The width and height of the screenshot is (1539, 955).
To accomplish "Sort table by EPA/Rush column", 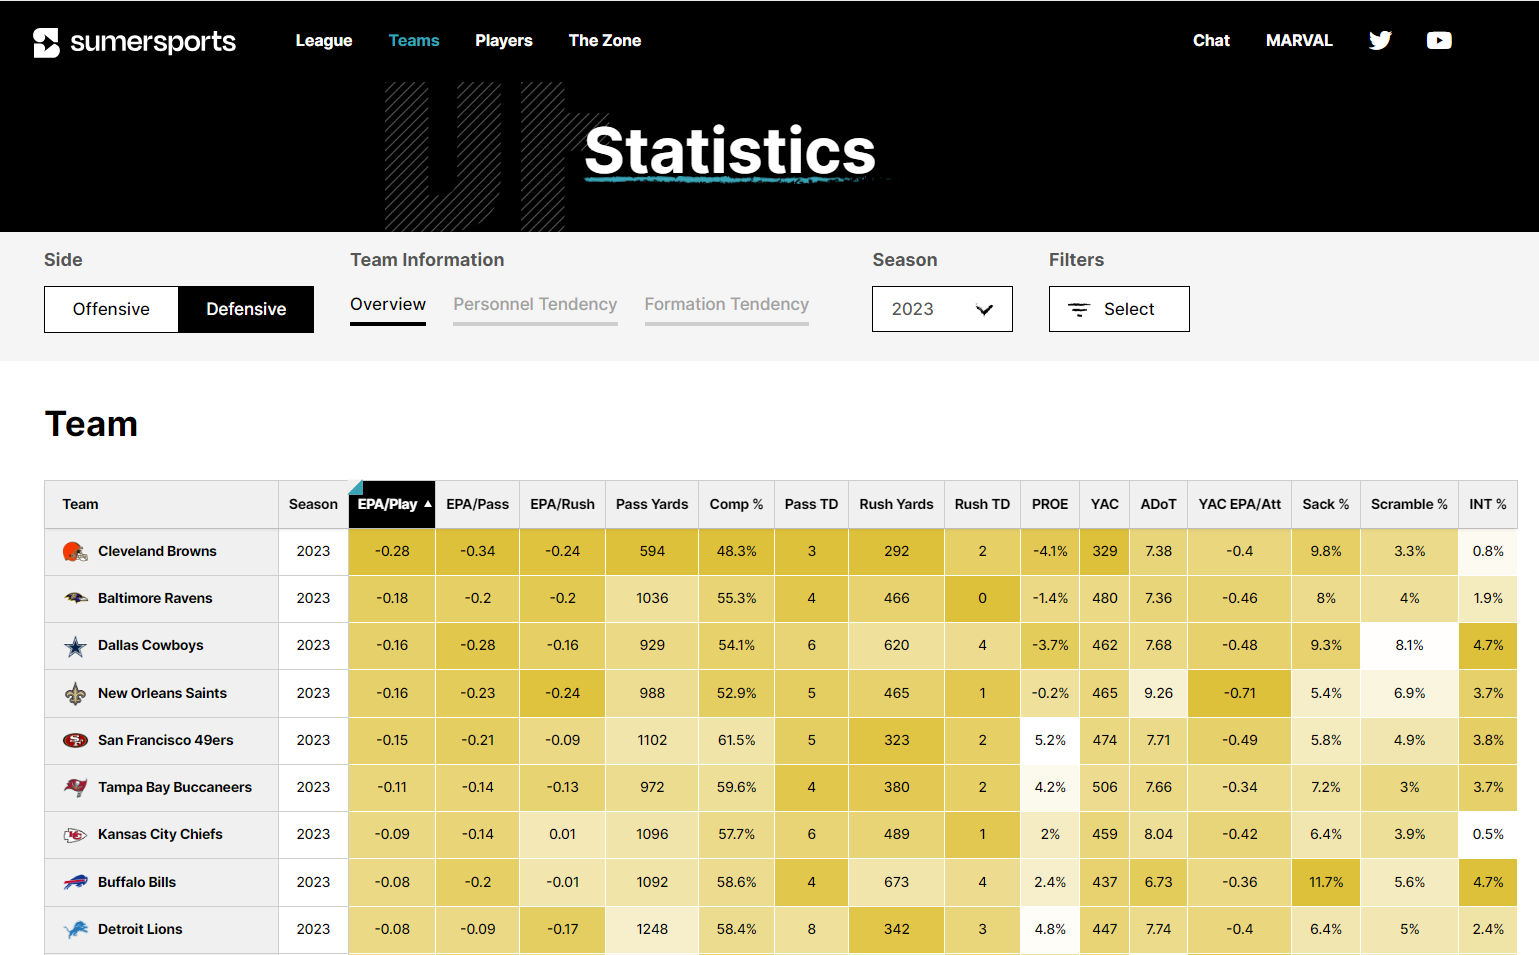I will 562,504.
